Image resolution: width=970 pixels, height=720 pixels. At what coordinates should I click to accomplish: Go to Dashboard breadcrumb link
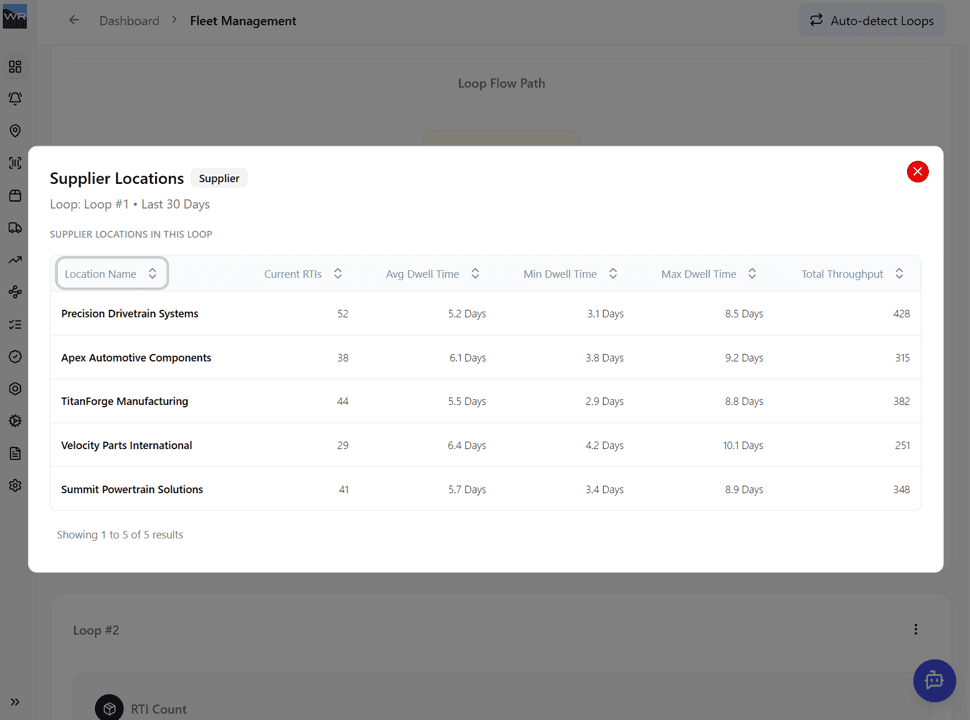click(129, 21)
